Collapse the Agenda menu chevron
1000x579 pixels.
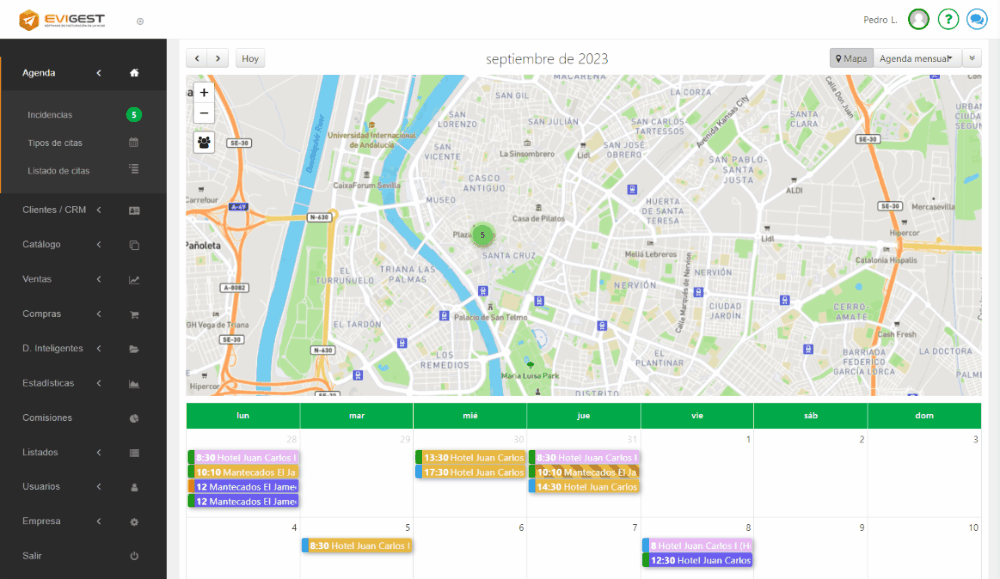tap(99, 73)
